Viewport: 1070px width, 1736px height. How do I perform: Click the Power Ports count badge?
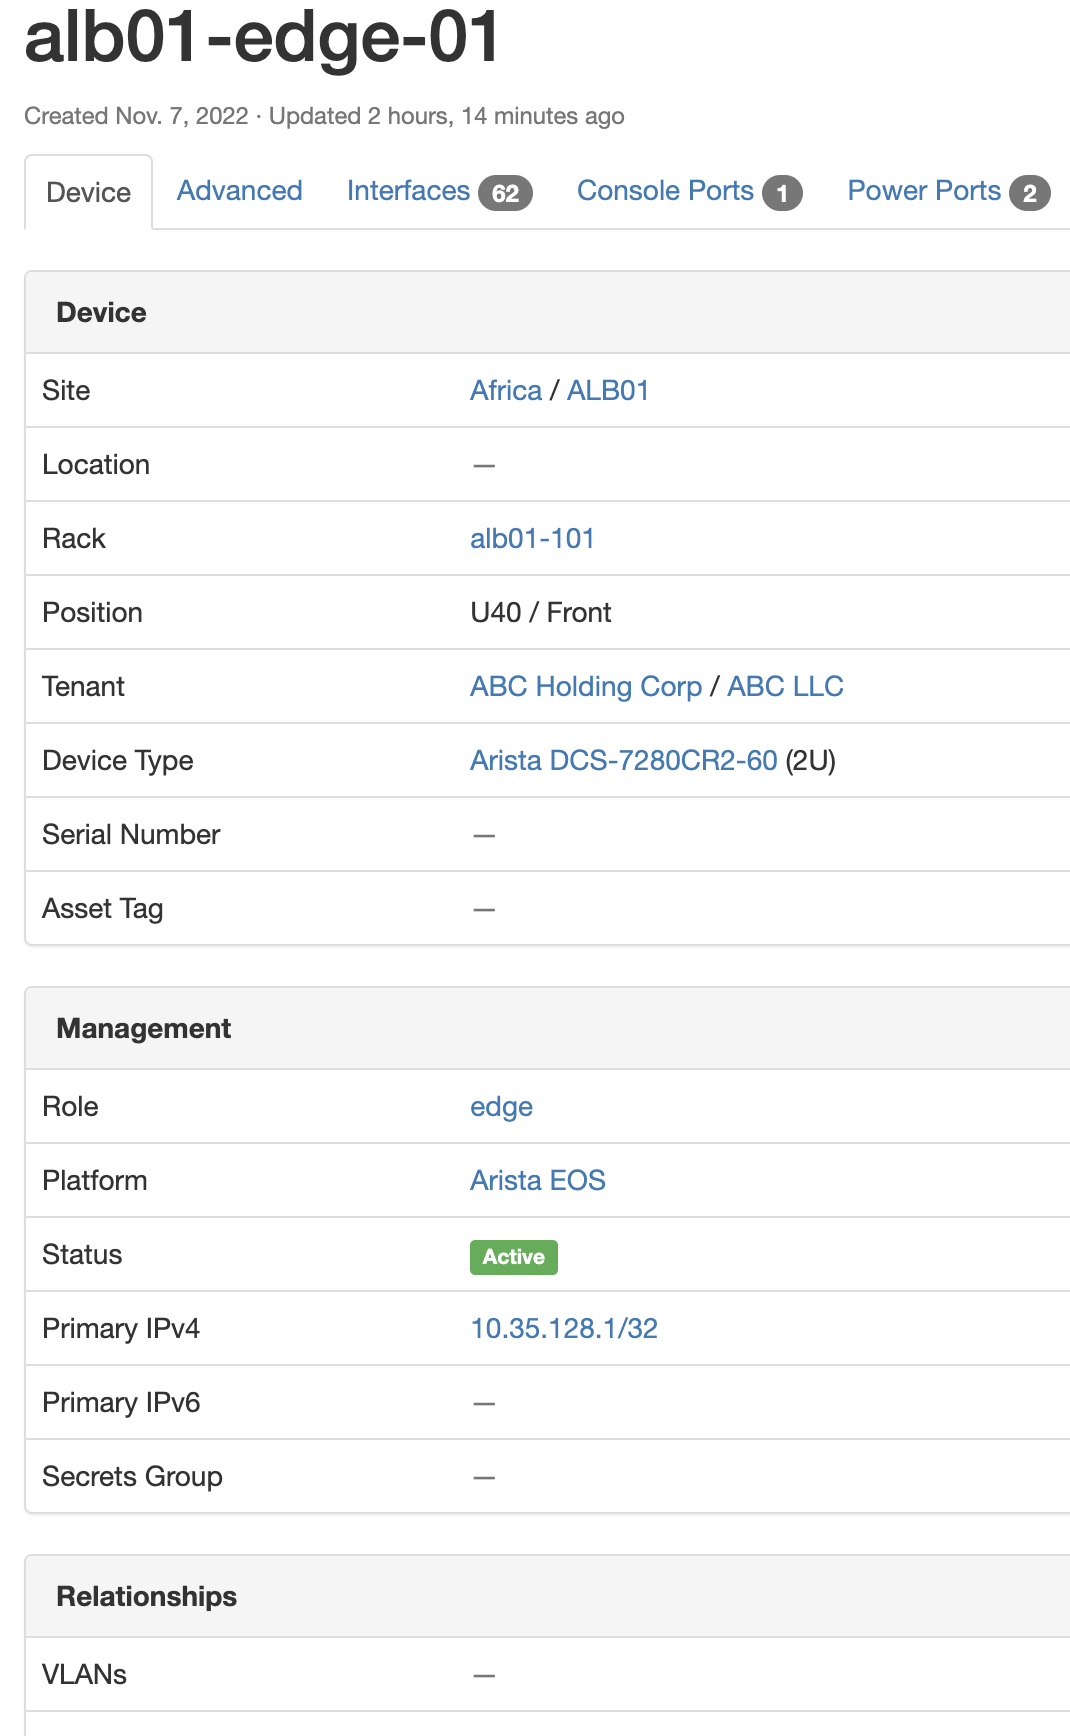tap(1029, 193)
